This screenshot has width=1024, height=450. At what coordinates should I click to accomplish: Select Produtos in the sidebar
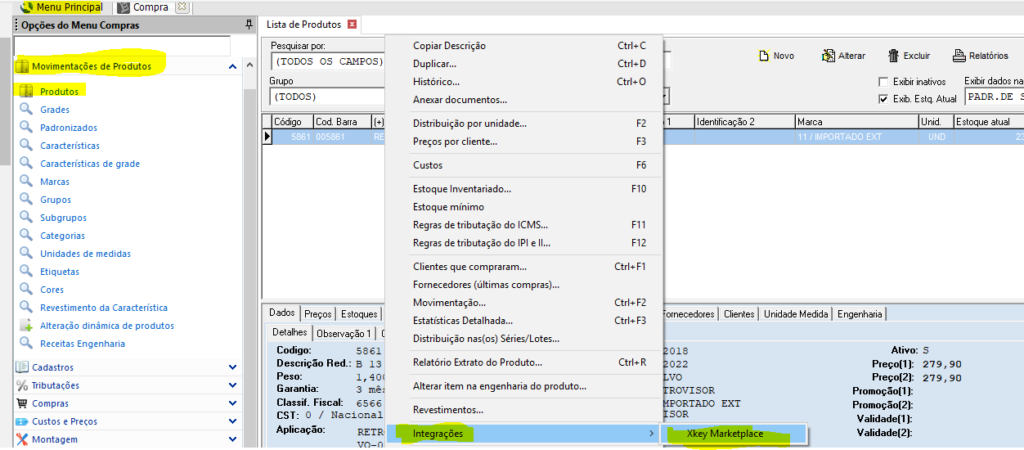(59, 91)
